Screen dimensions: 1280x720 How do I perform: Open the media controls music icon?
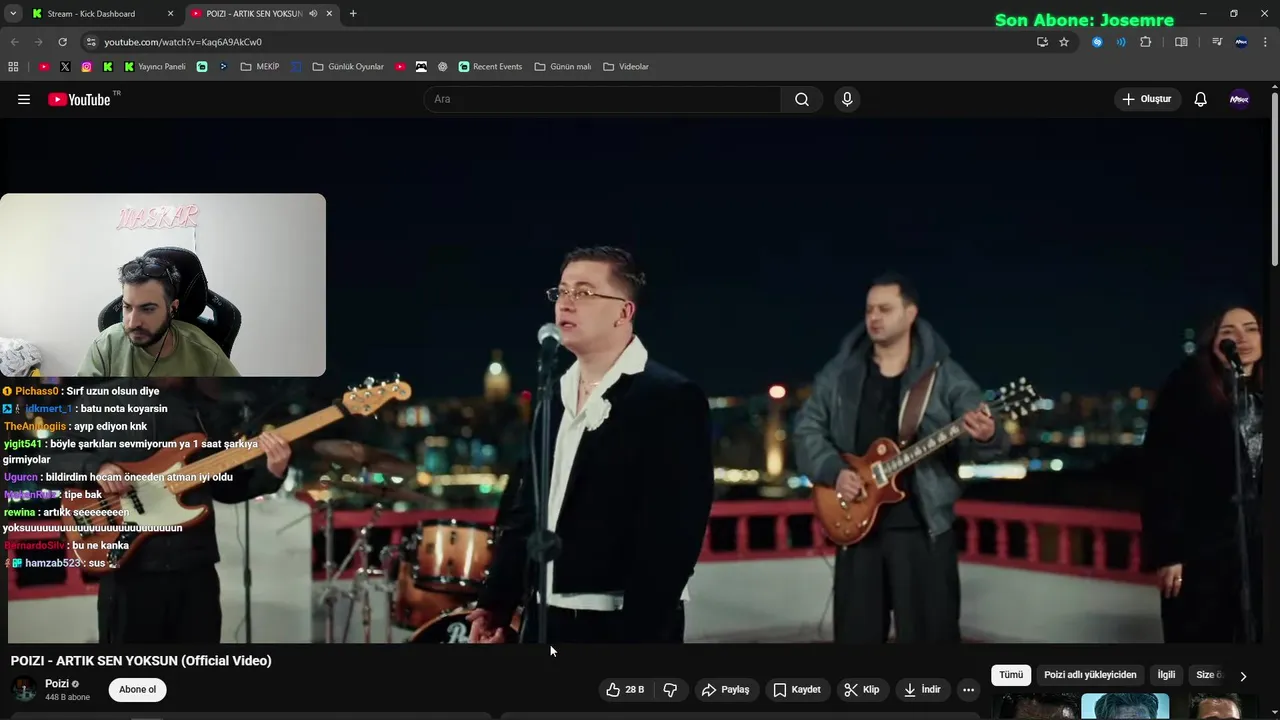tap(1217, 42)
